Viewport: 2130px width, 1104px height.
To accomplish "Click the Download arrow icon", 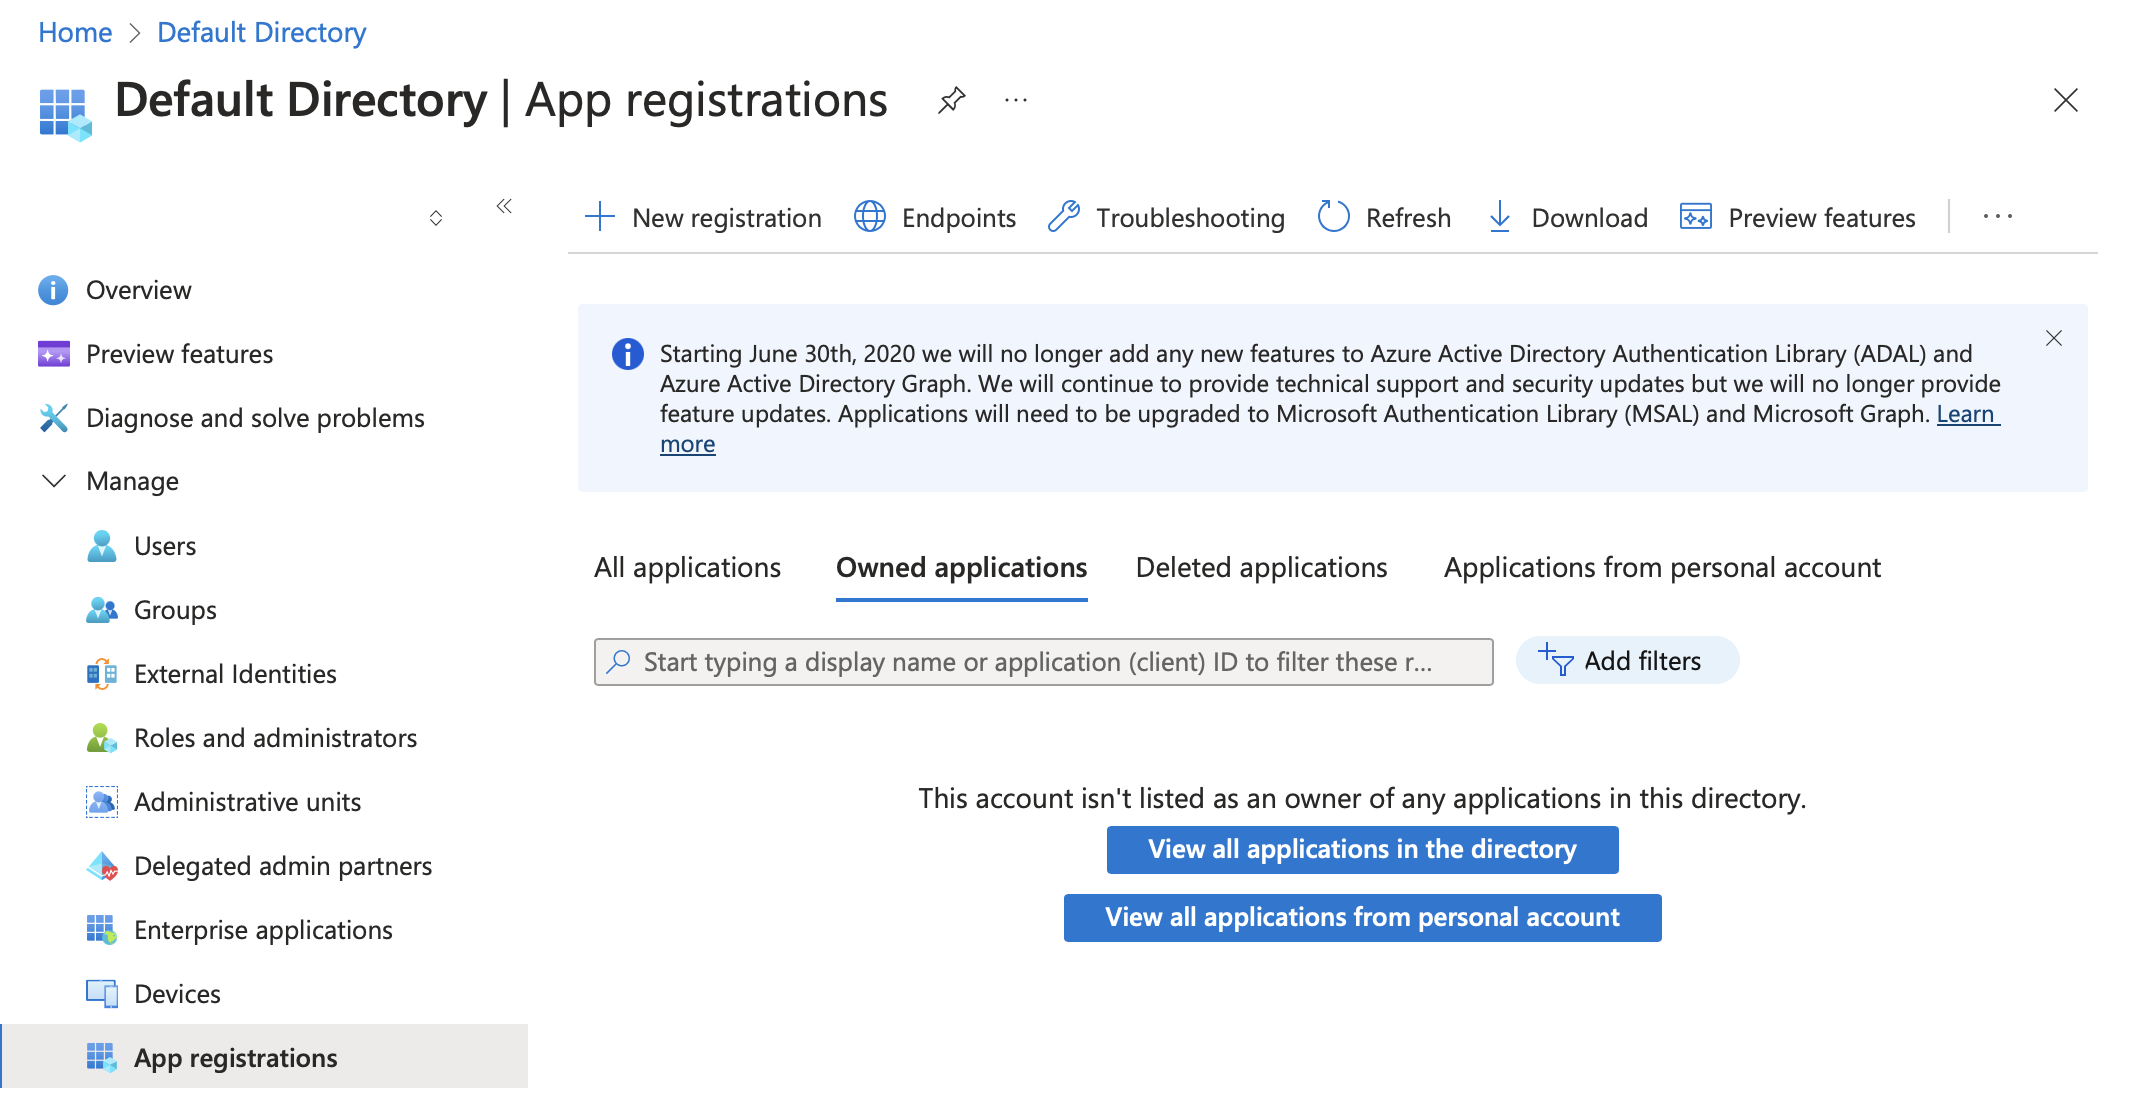I will (1499, 217).
